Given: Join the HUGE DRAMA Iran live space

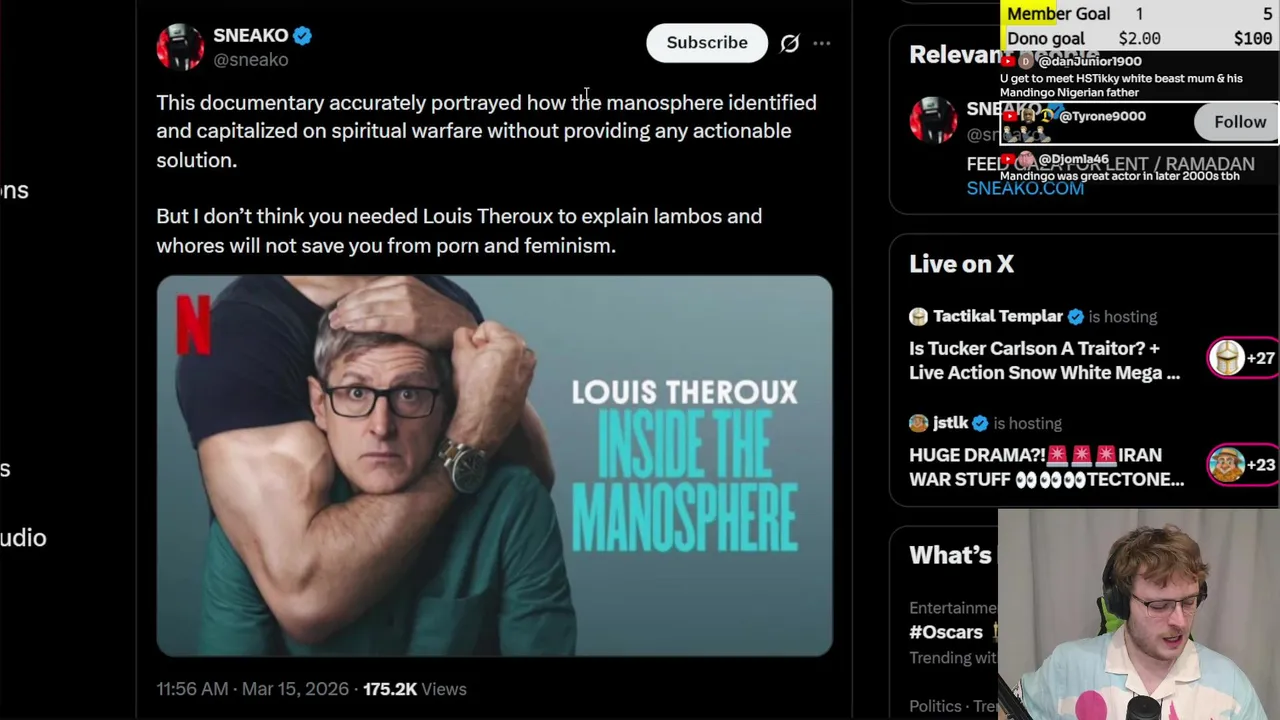Looking at the screenshot, I should coord(1046,467).
